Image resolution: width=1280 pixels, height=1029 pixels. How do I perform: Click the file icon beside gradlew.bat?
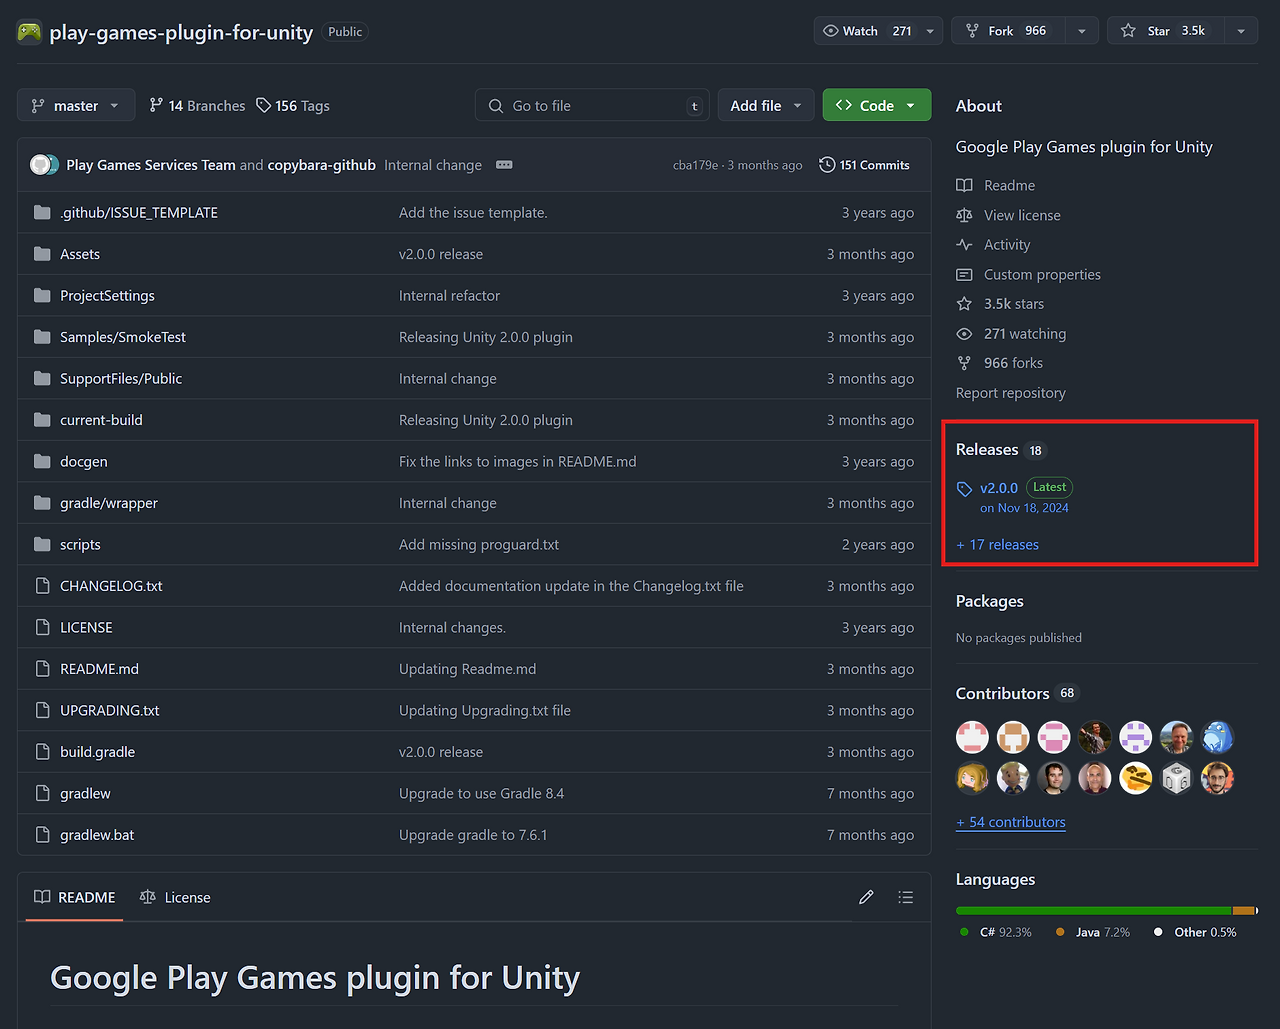coord(42,835)
